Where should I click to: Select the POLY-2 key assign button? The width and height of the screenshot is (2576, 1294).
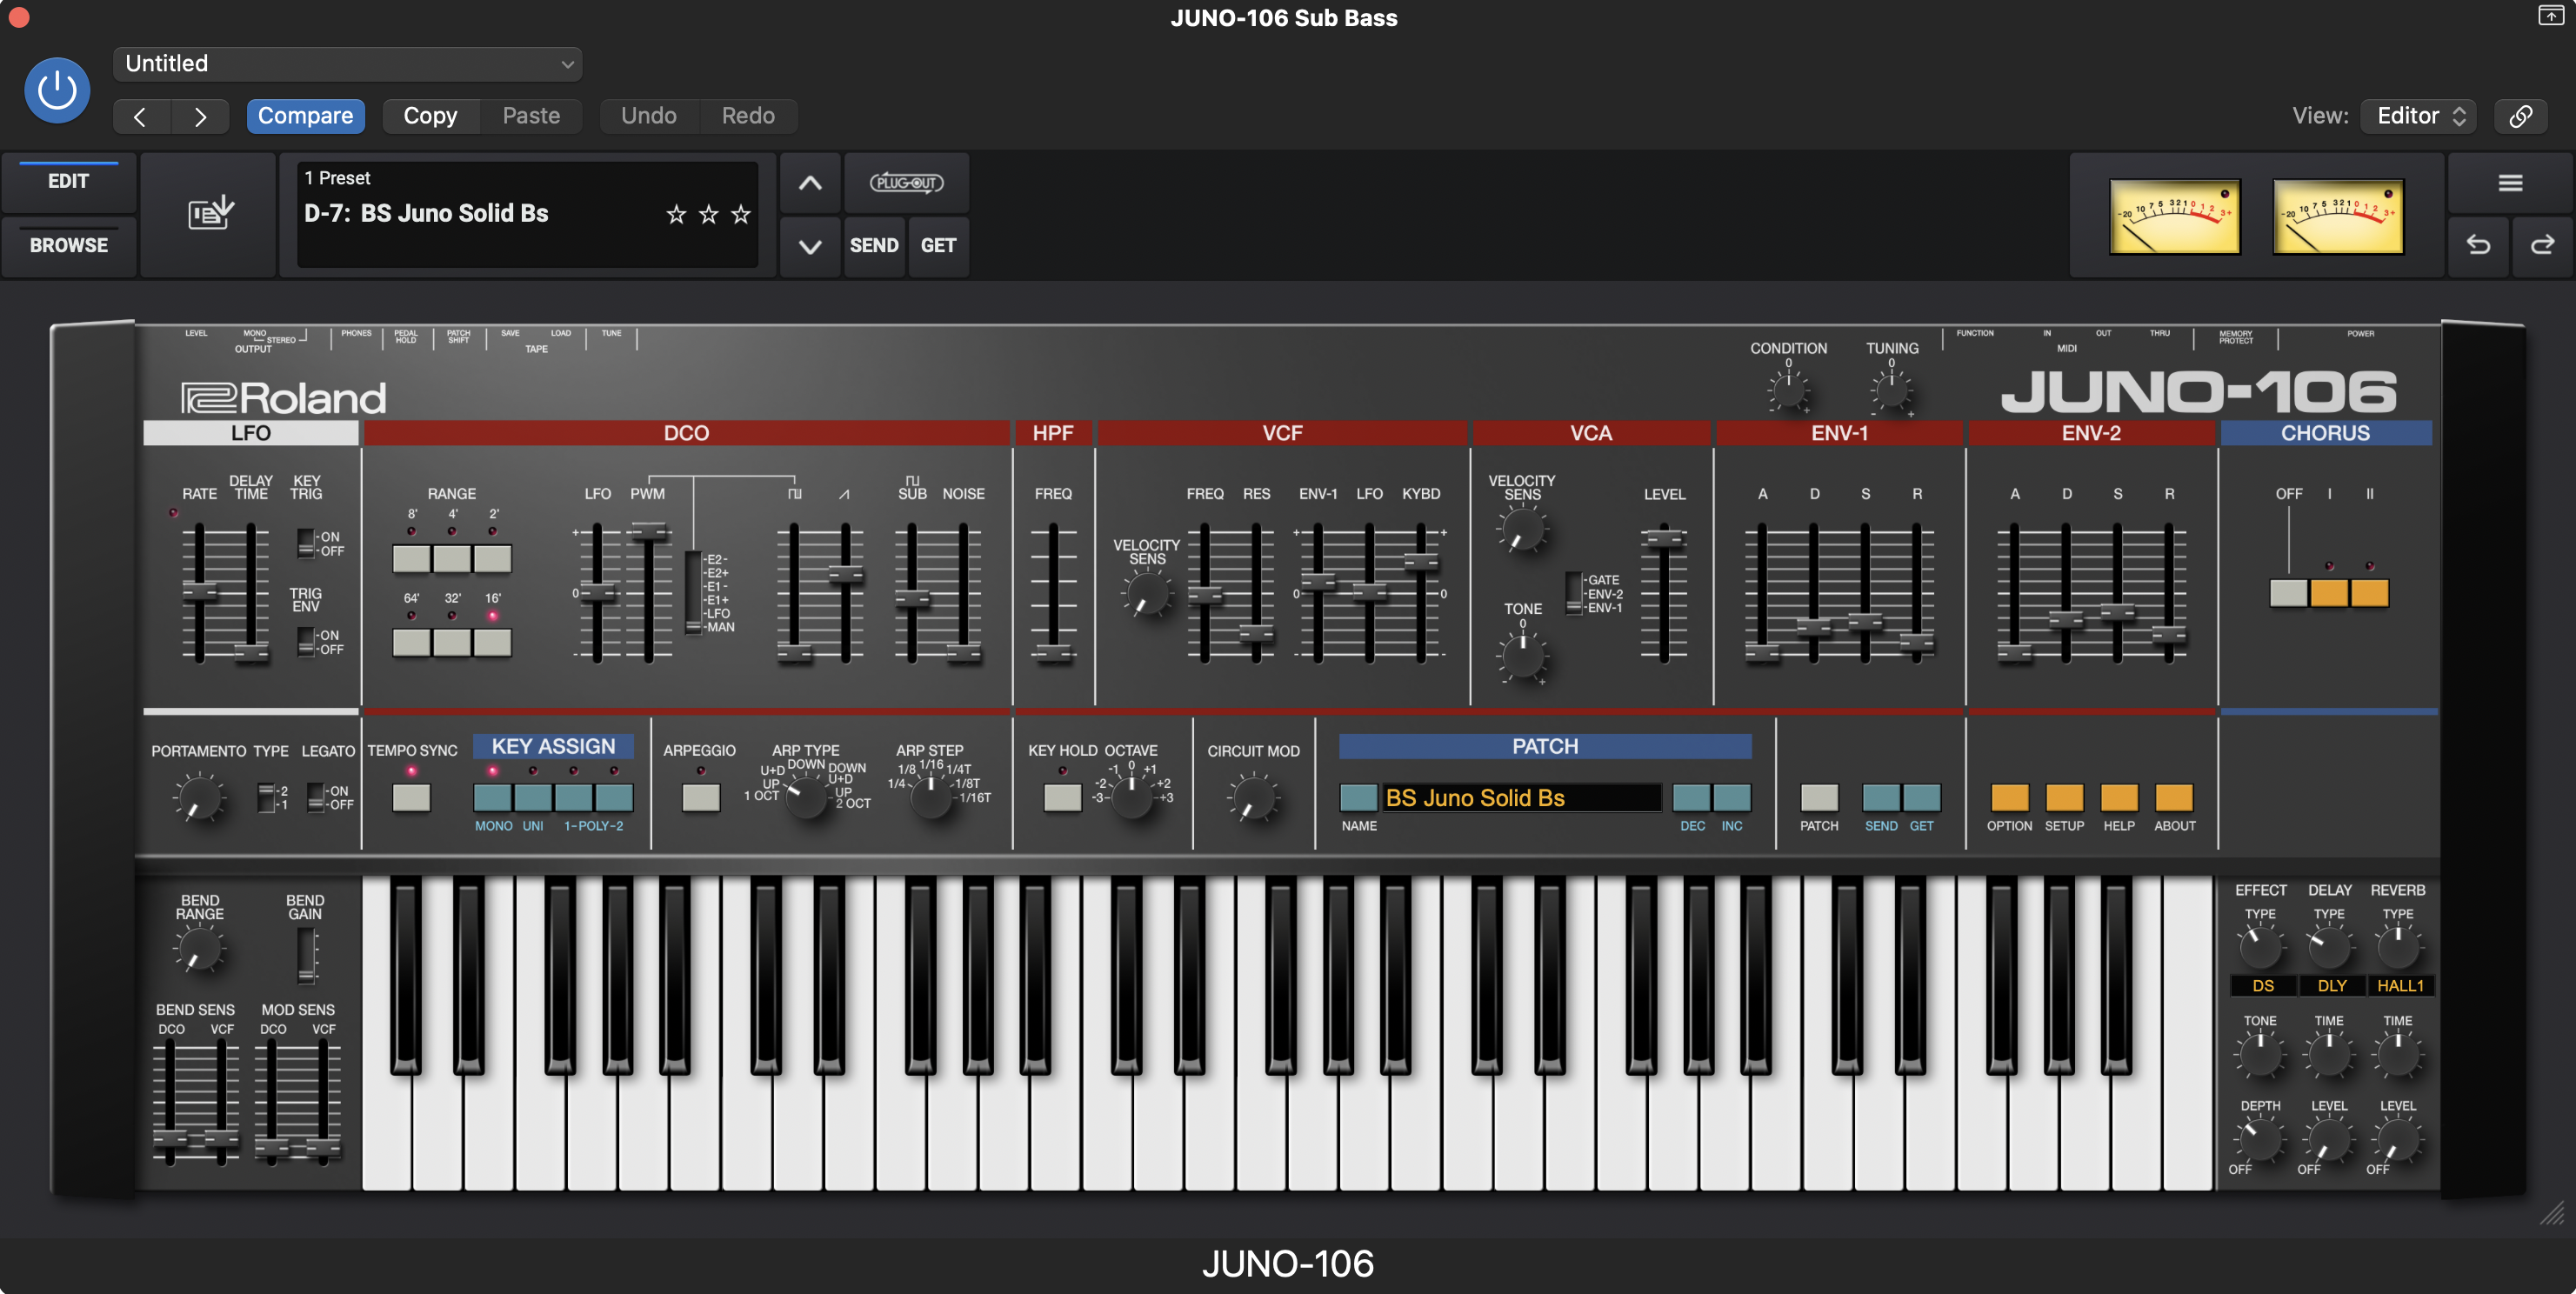[x=614, y=797]
